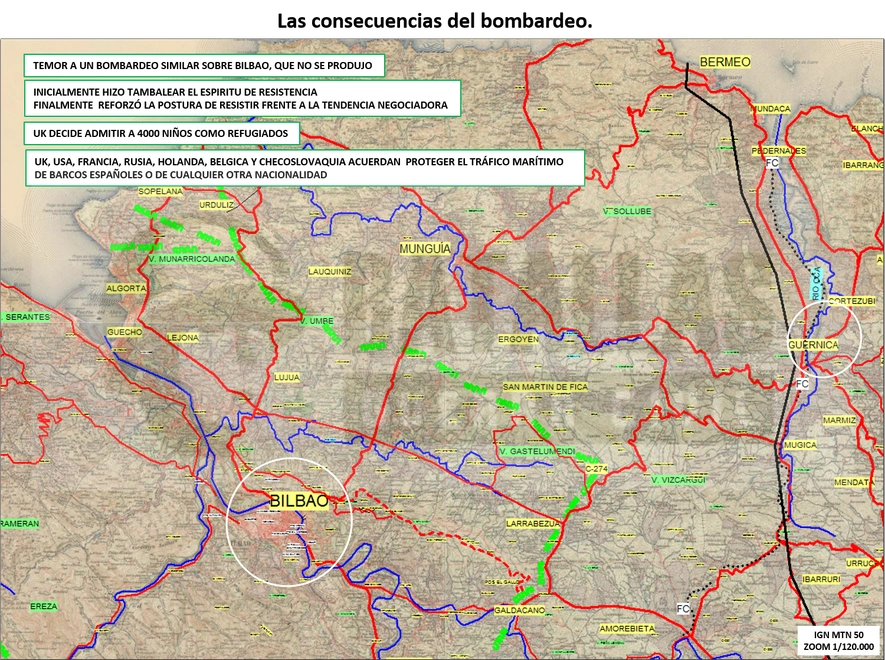Click the UK 4000 niños refugiados text box
Viewport: 885px width, 660px height.
pyautogui.click(x=161, y=134)
